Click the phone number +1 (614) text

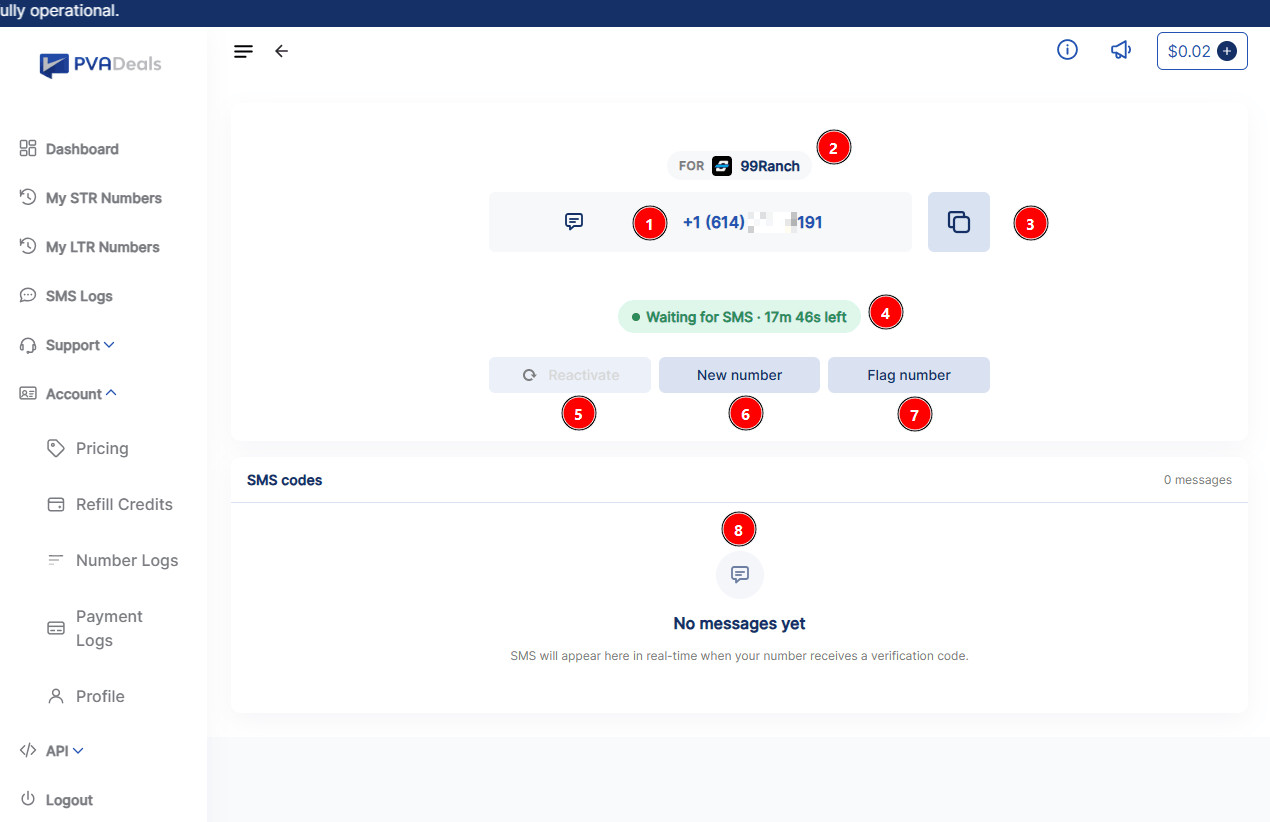click(x=752, y=222)
